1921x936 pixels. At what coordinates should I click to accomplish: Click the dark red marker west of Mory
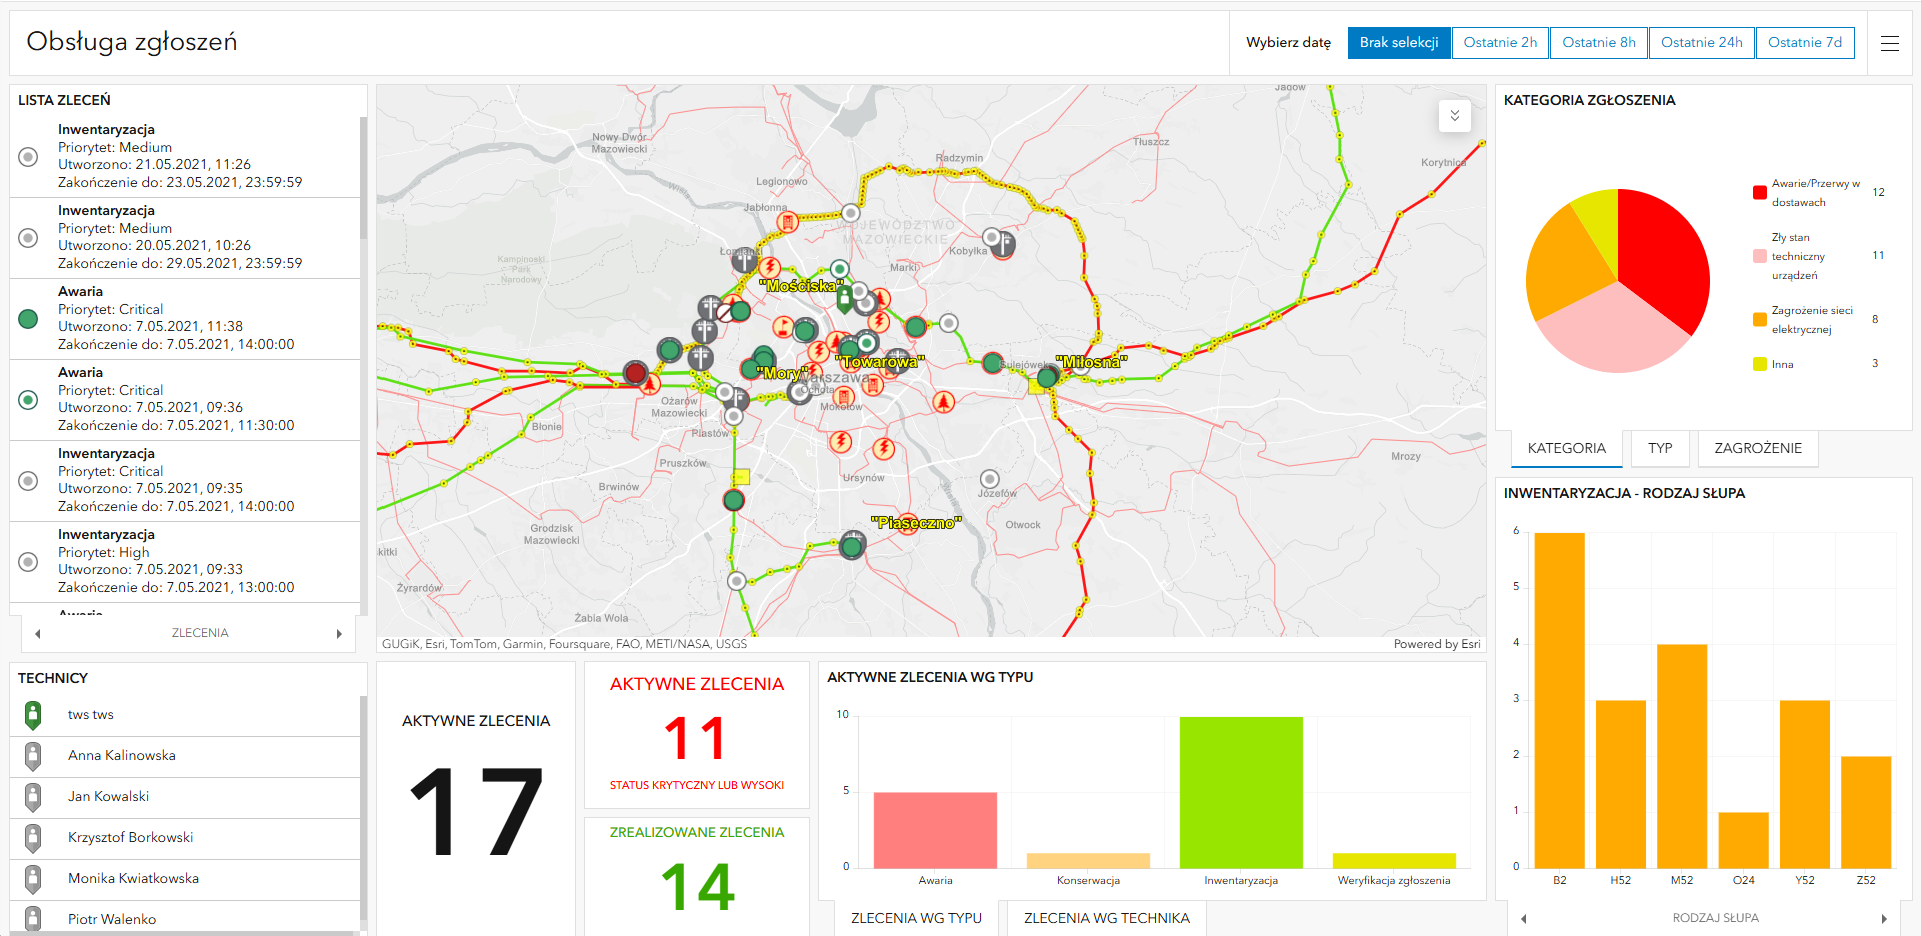(635, 373)
